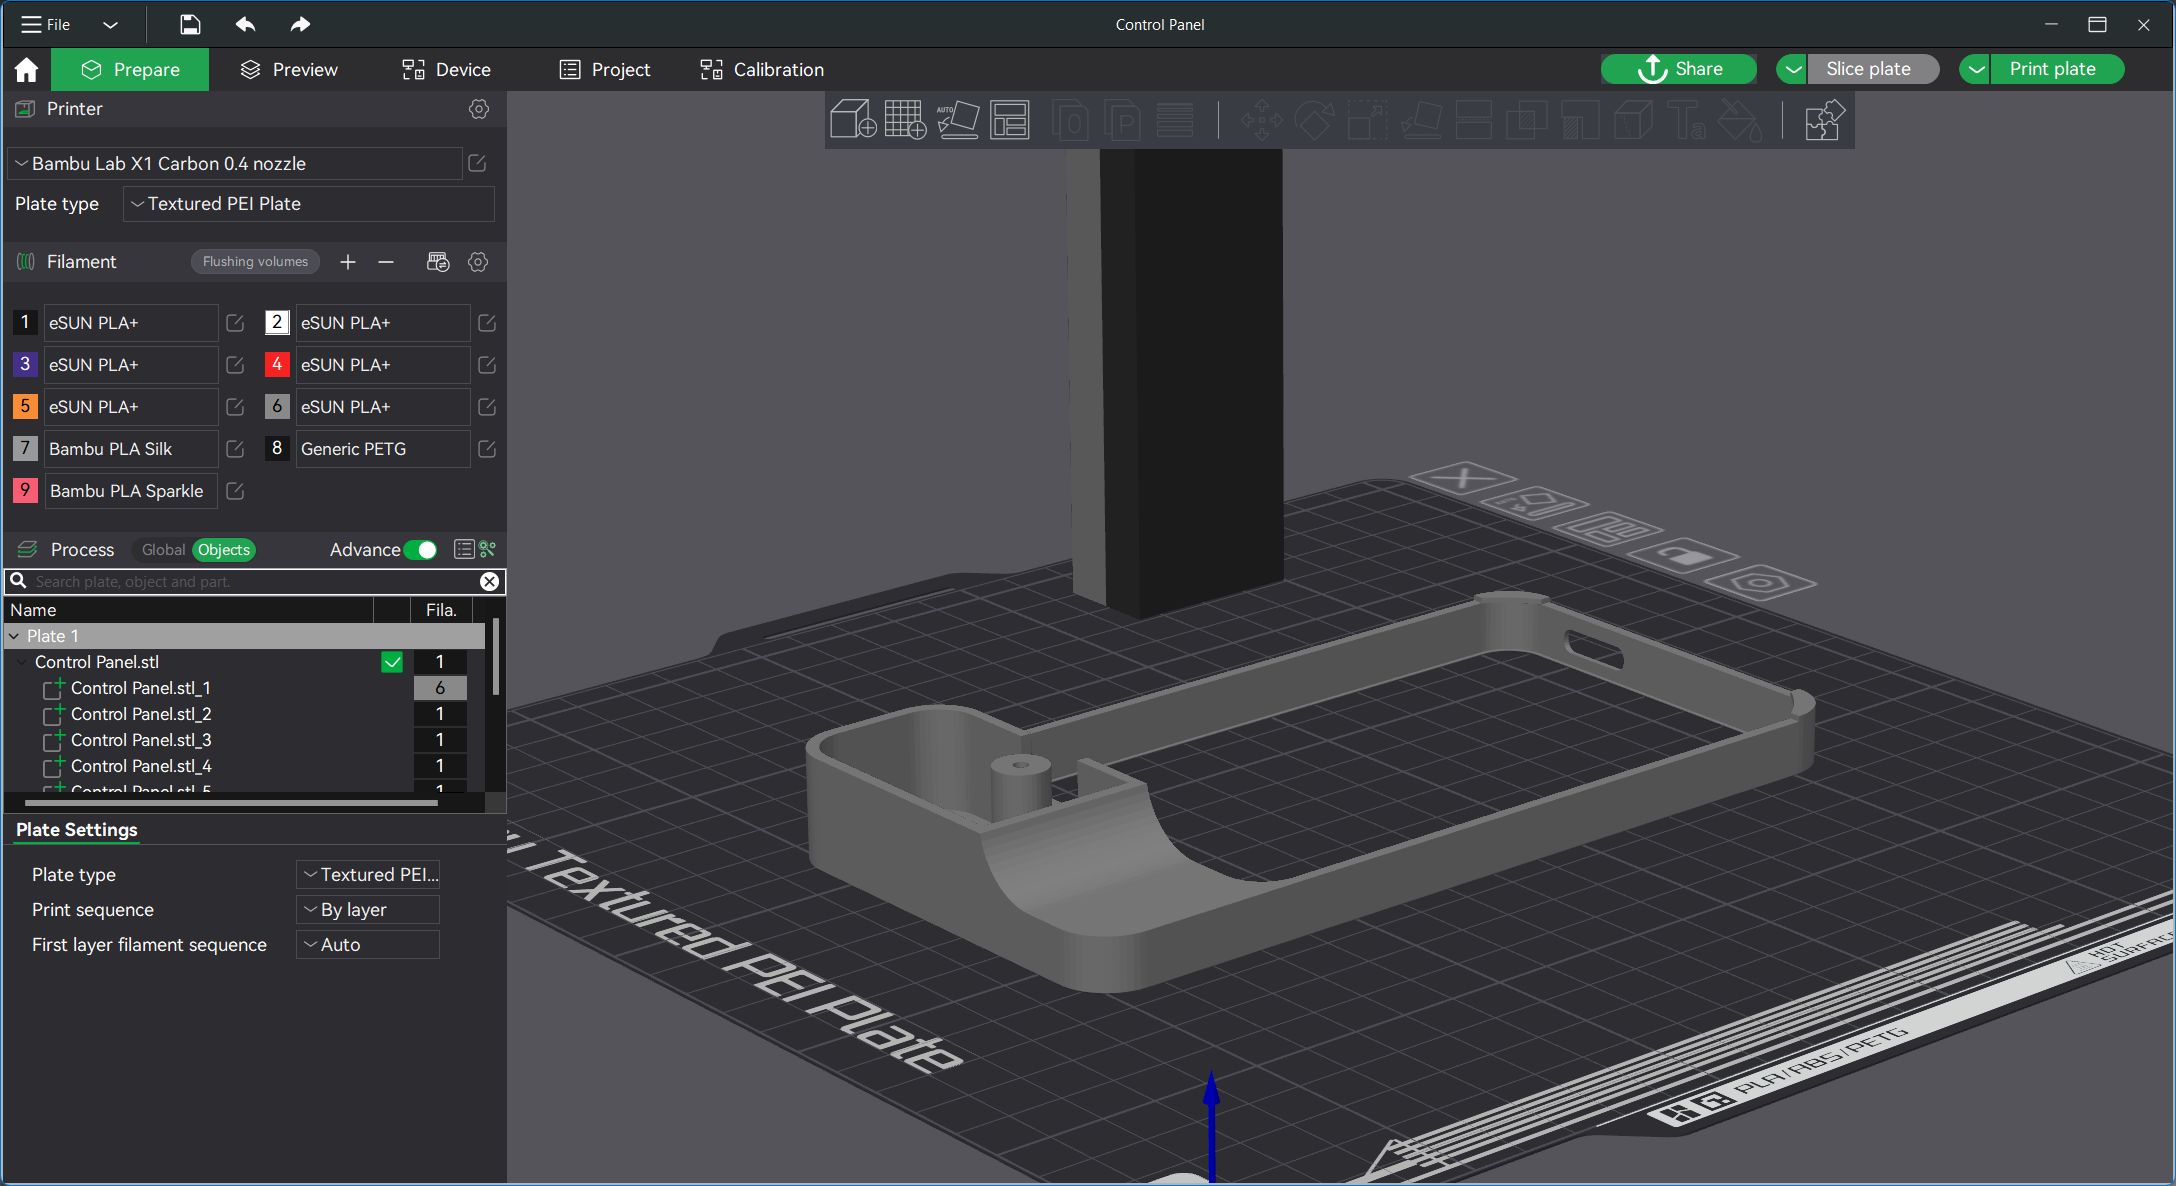
Task: Toggle the Advance switch in Process panel
Action: point(421,550)
